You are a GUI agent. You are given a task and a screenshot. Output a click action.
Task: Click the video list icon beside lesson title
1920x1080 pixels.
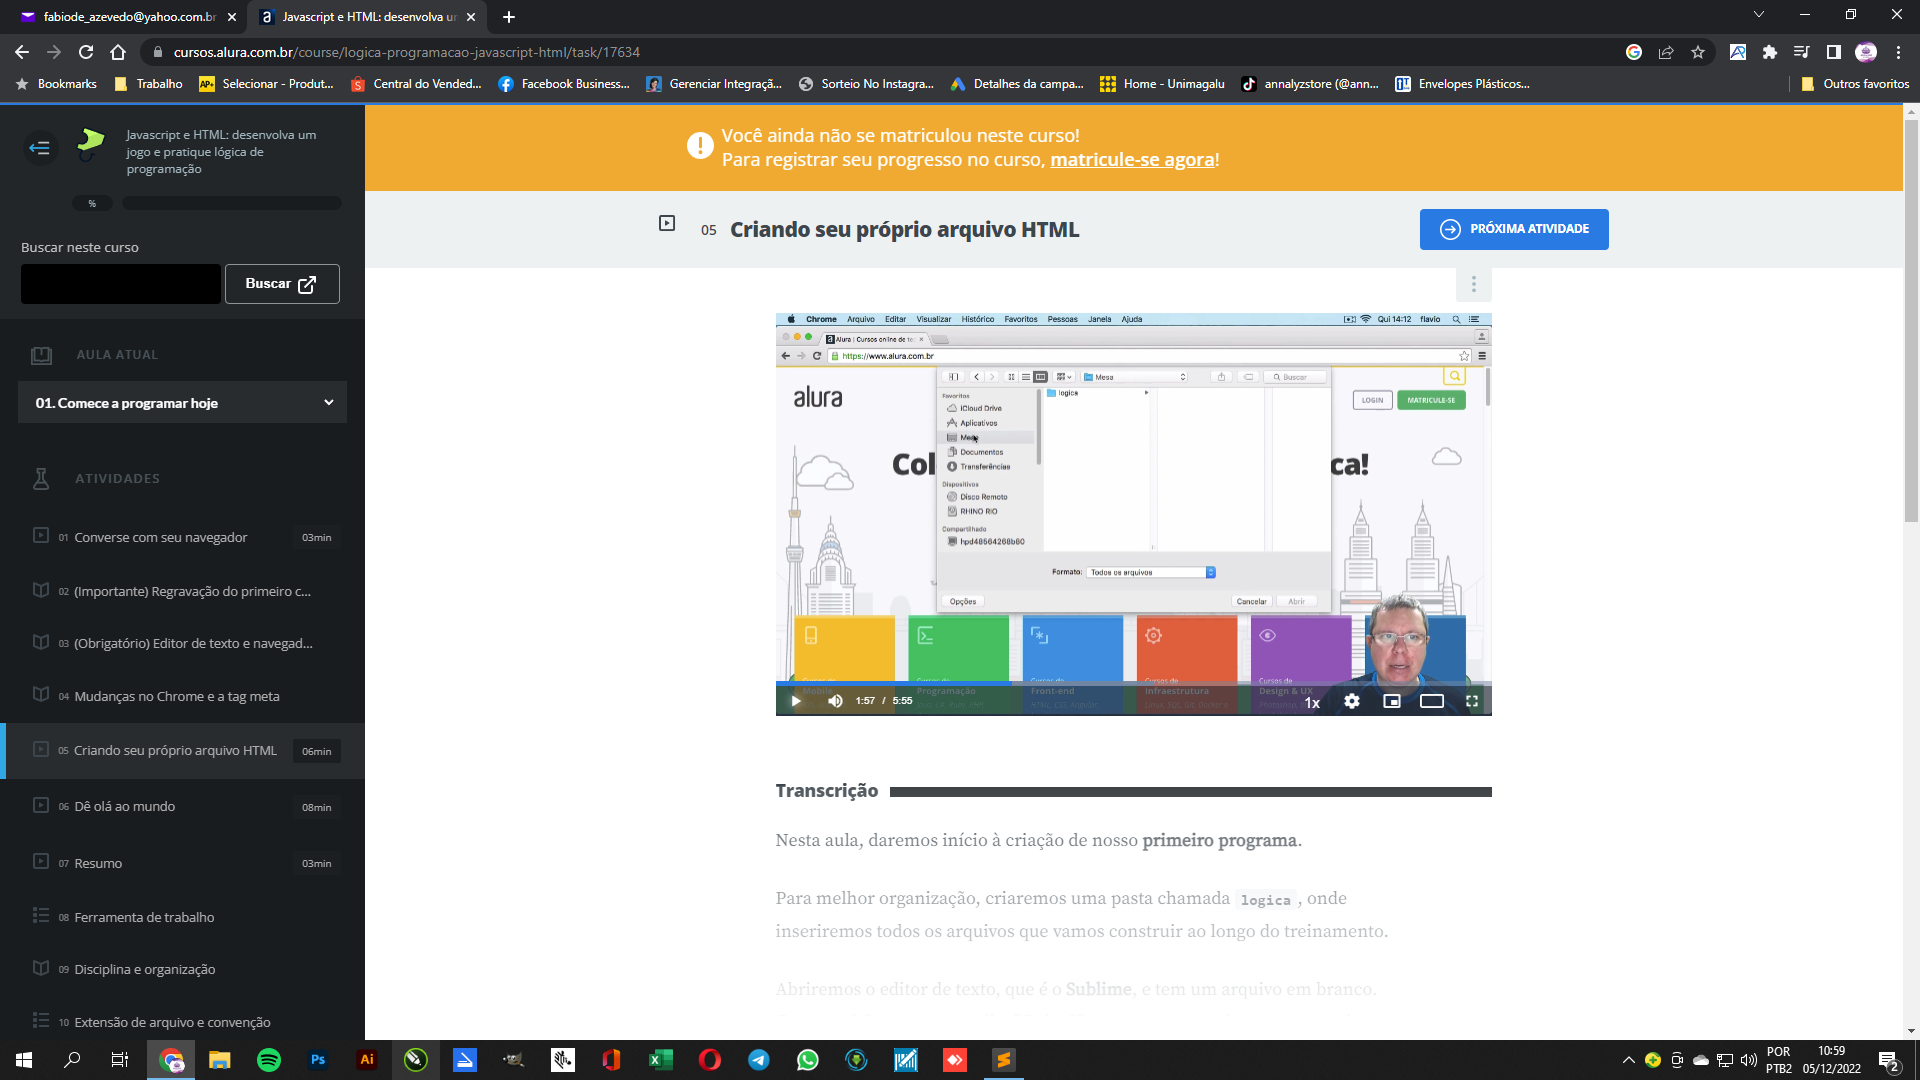pyautogui.click(x=667, y=223)
